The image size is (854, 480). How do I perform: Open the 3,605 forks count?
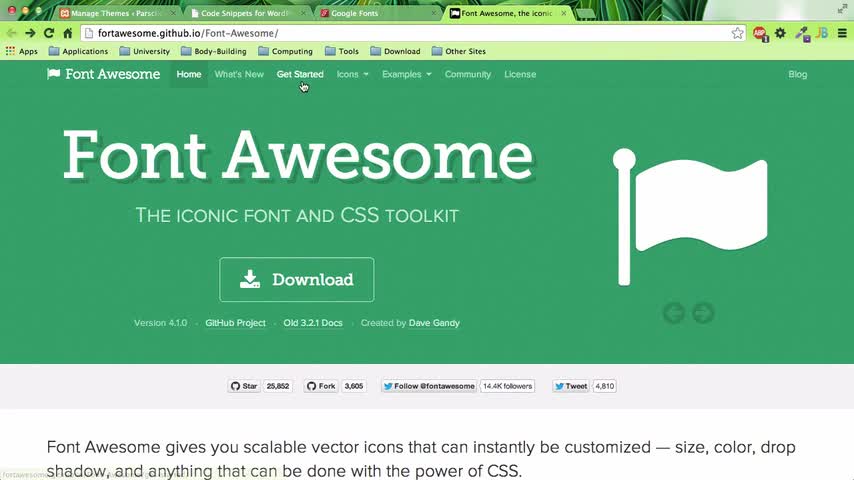tap(354, 386)
